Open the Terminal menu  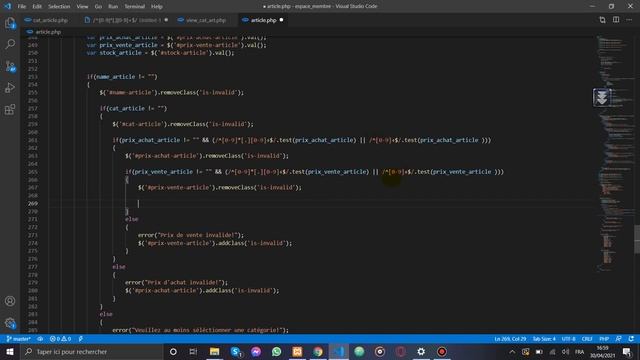point(134,7)
